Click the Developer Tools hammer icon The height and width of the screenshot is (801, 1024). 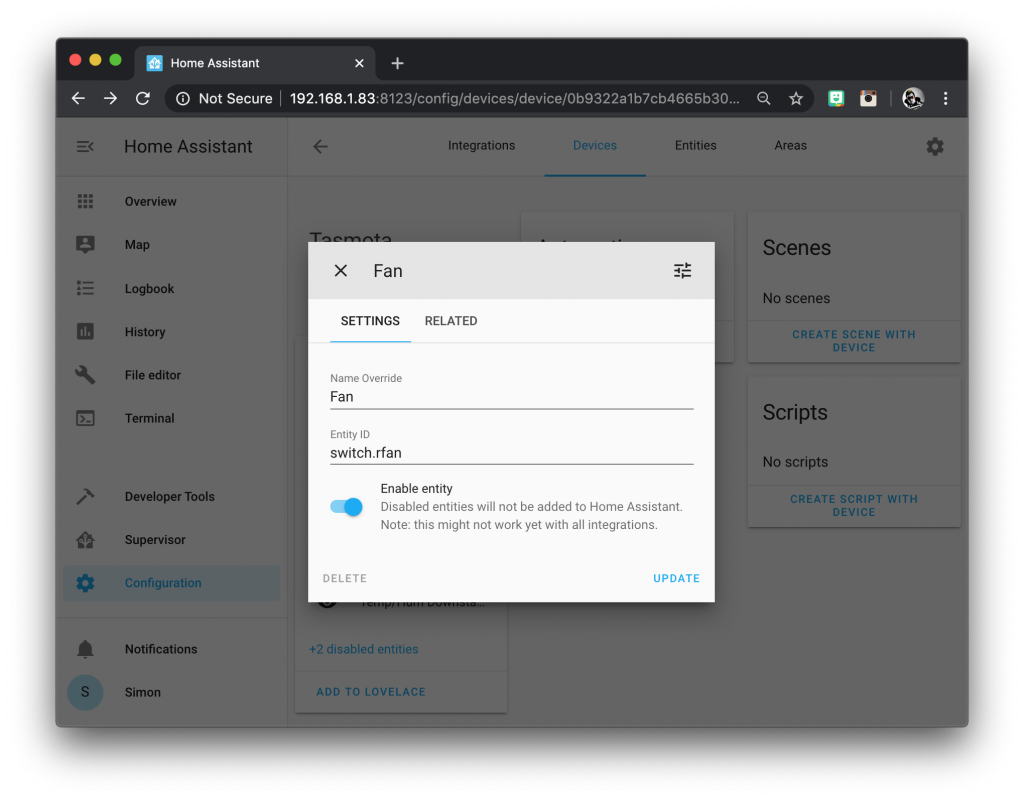coord(85,496)
